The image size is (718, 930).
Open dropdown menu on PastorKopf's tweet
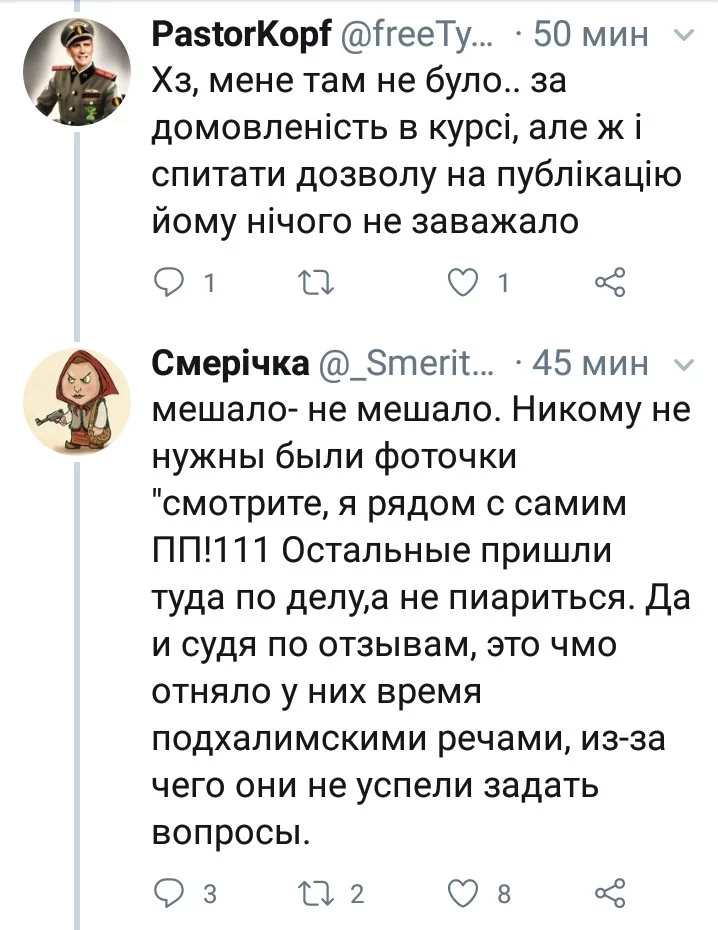685,37
